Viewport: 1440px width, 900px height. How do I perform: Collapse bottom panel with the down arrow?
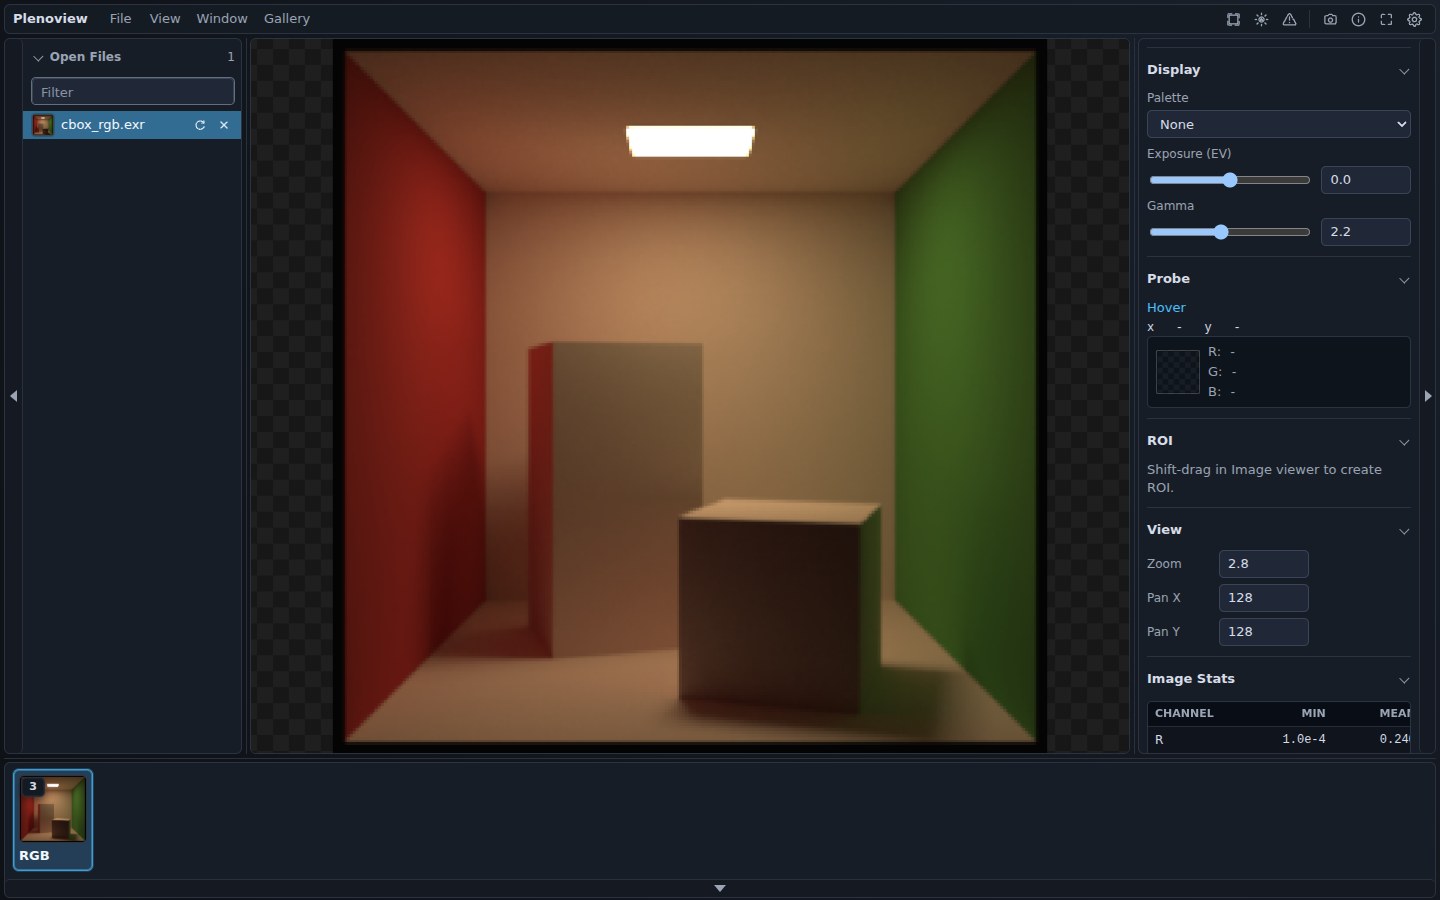pyautogui.click(x=720, y=888)
